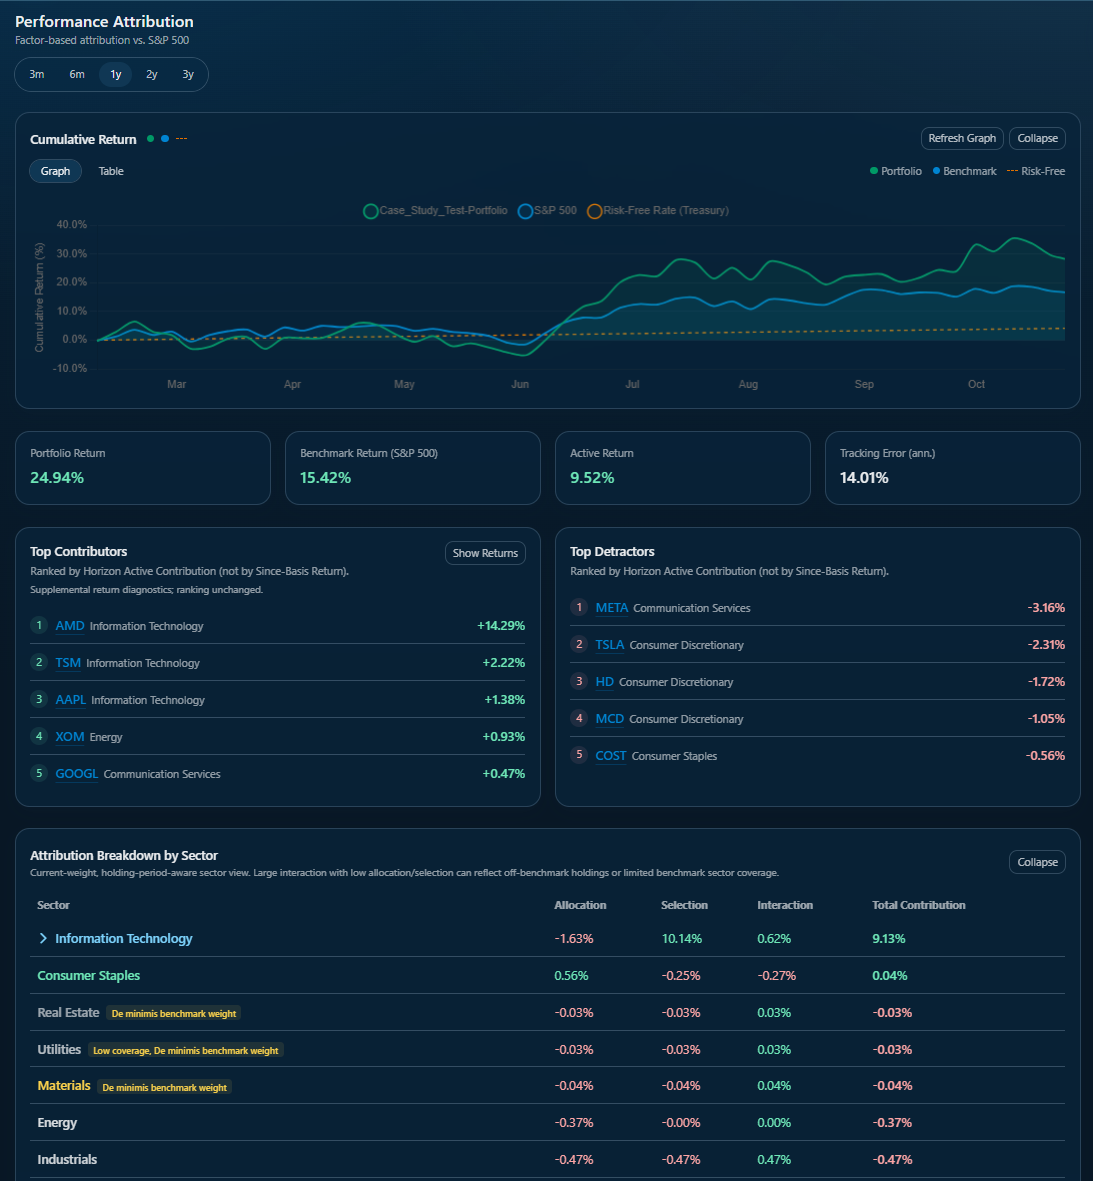
Task: Click rank badge 4 beside XOM
Action: [39, 736]
